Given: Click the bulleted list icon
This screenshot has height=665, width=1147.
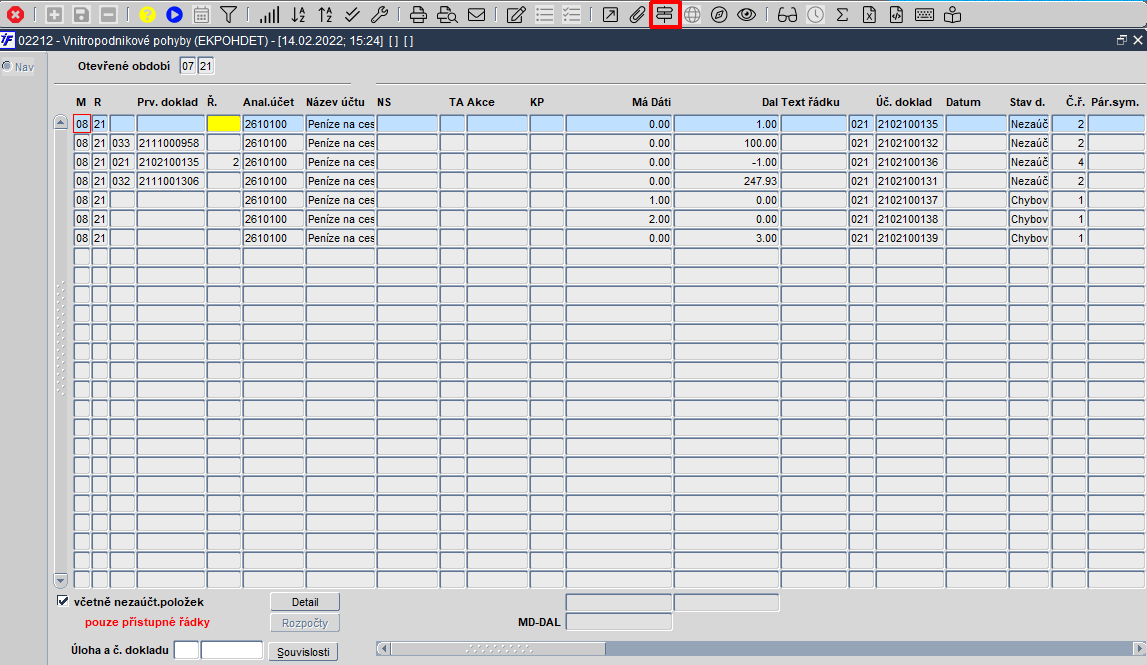Looking at the screenshot, I should pos(544,15).
